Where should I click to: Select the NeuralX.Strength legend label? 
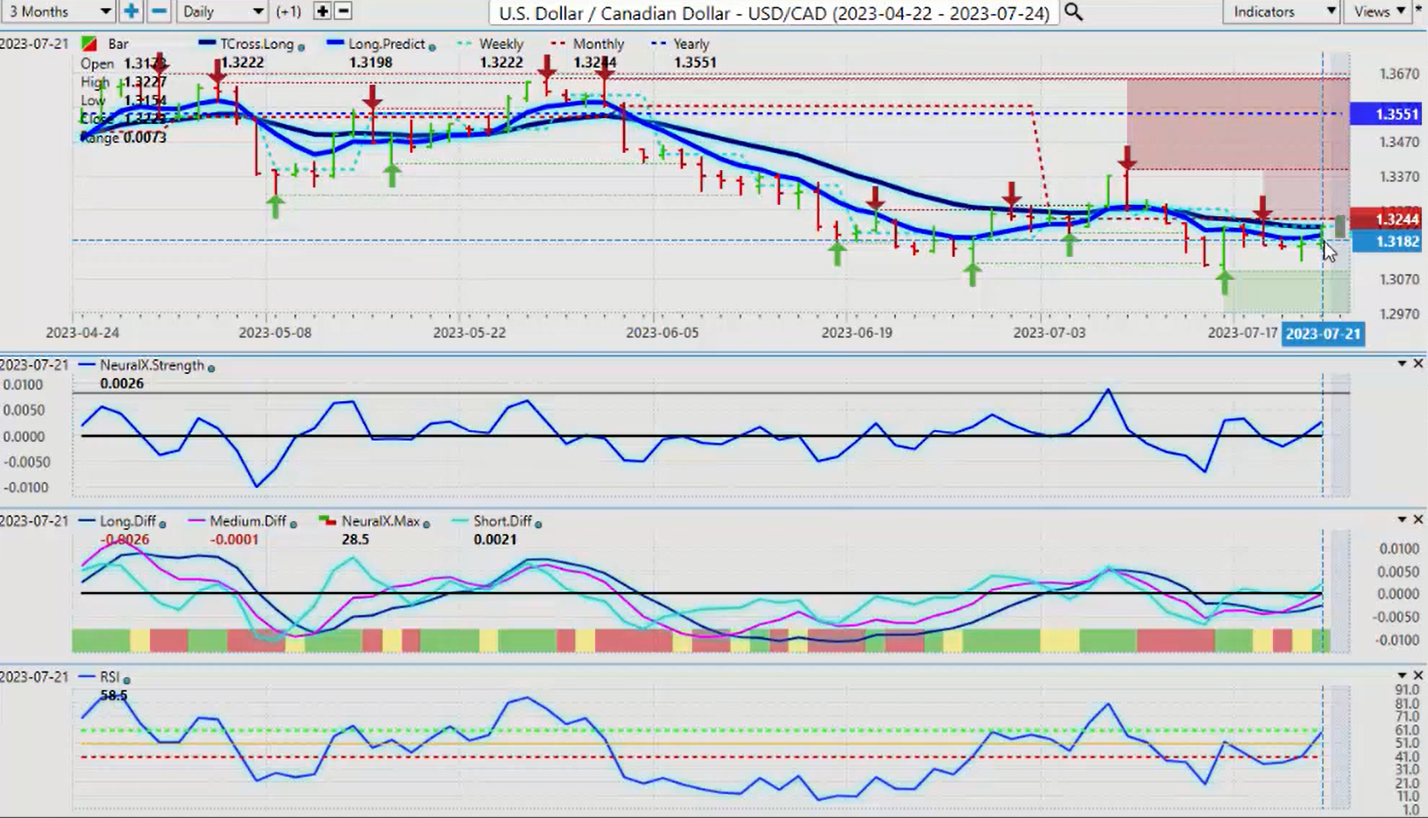point(151,366)
